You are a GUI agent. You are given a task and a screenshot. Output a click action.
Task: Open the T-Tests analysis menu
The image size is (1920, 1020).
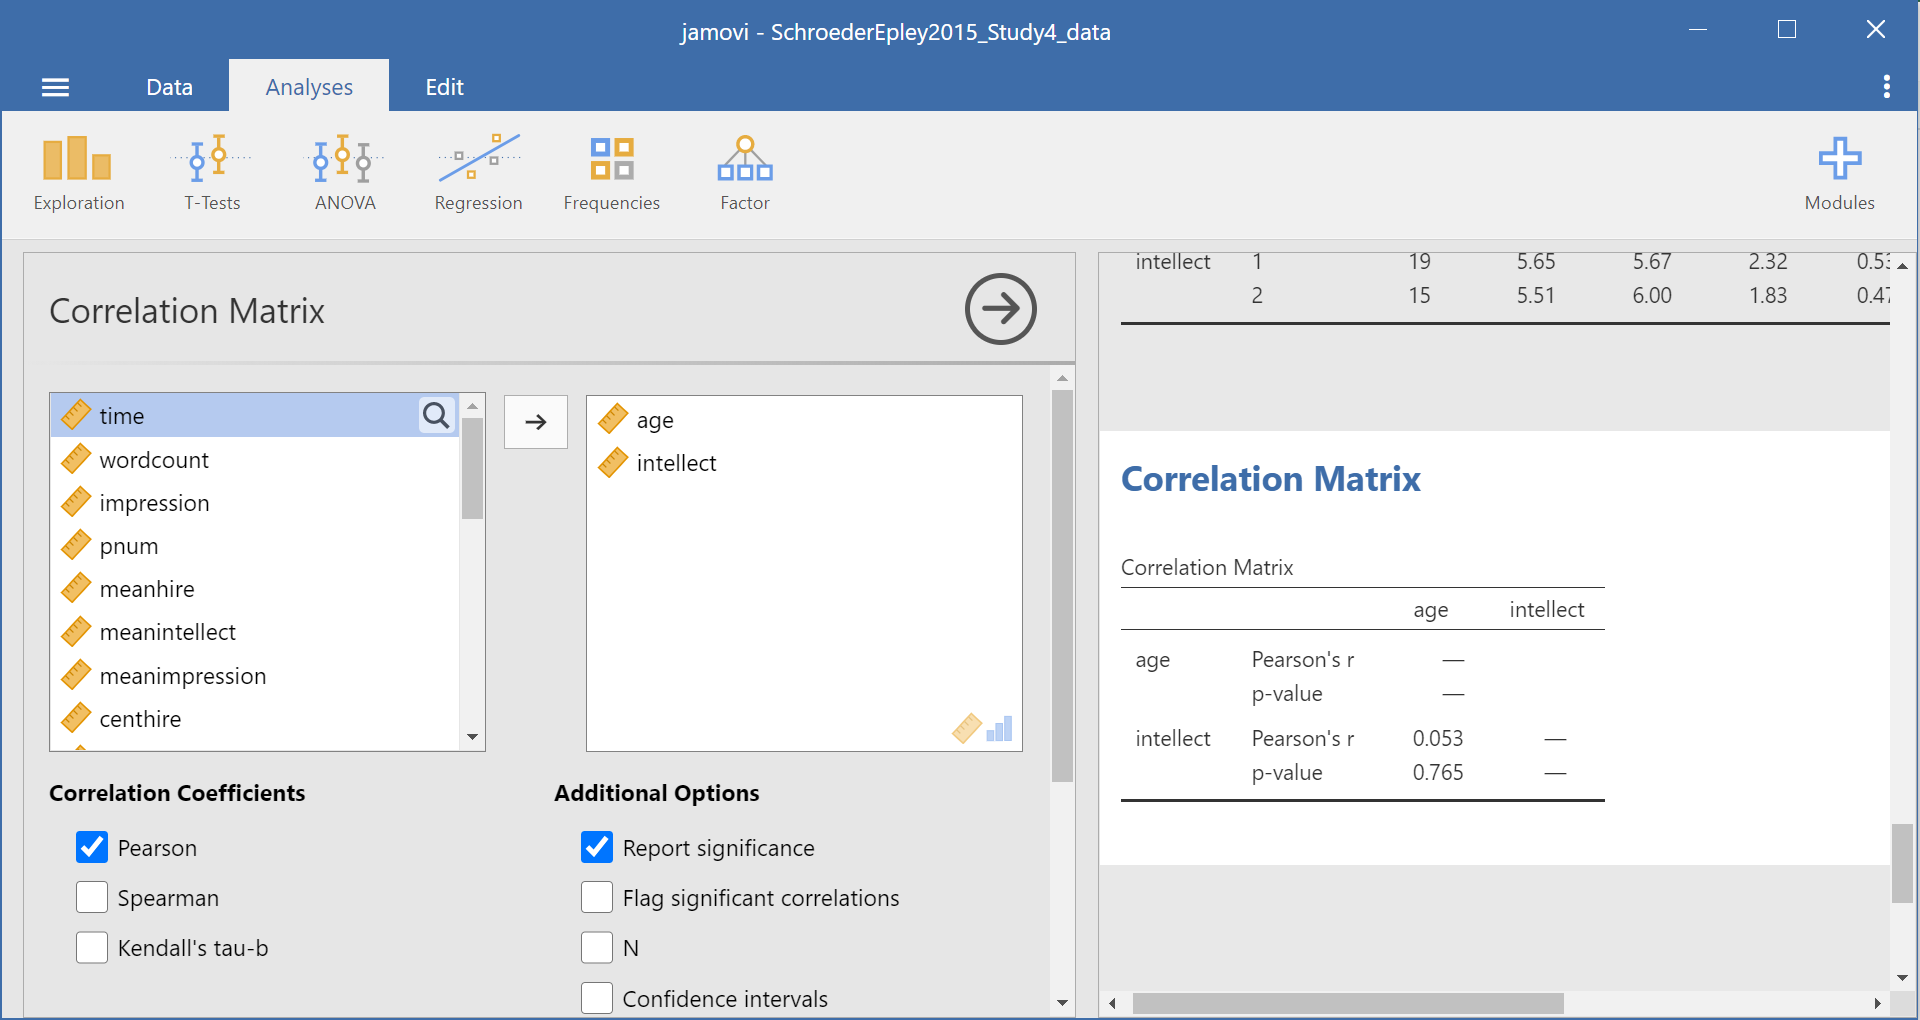point(212,174)
